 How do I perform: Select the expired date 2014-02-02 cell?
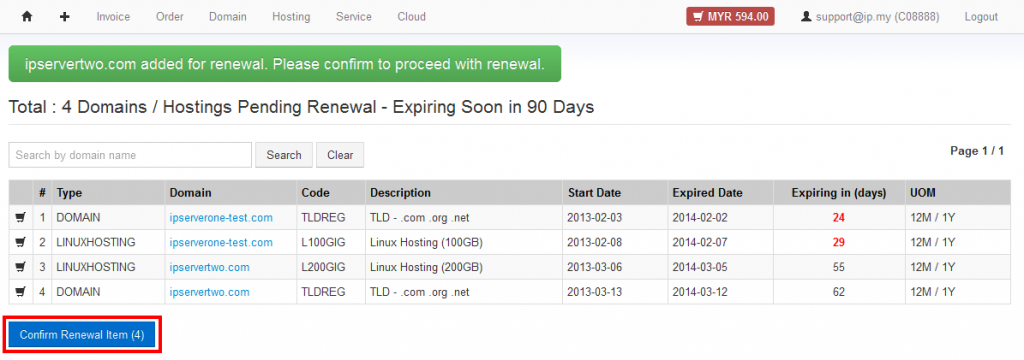pyautogui.click(x=720, y=218)
